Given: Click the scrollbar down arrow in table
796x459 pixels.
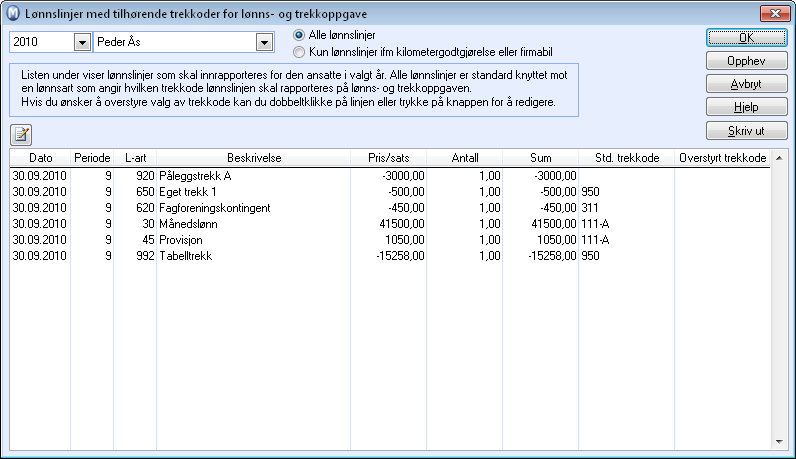Looking at the screenshot, I should 779,442.
